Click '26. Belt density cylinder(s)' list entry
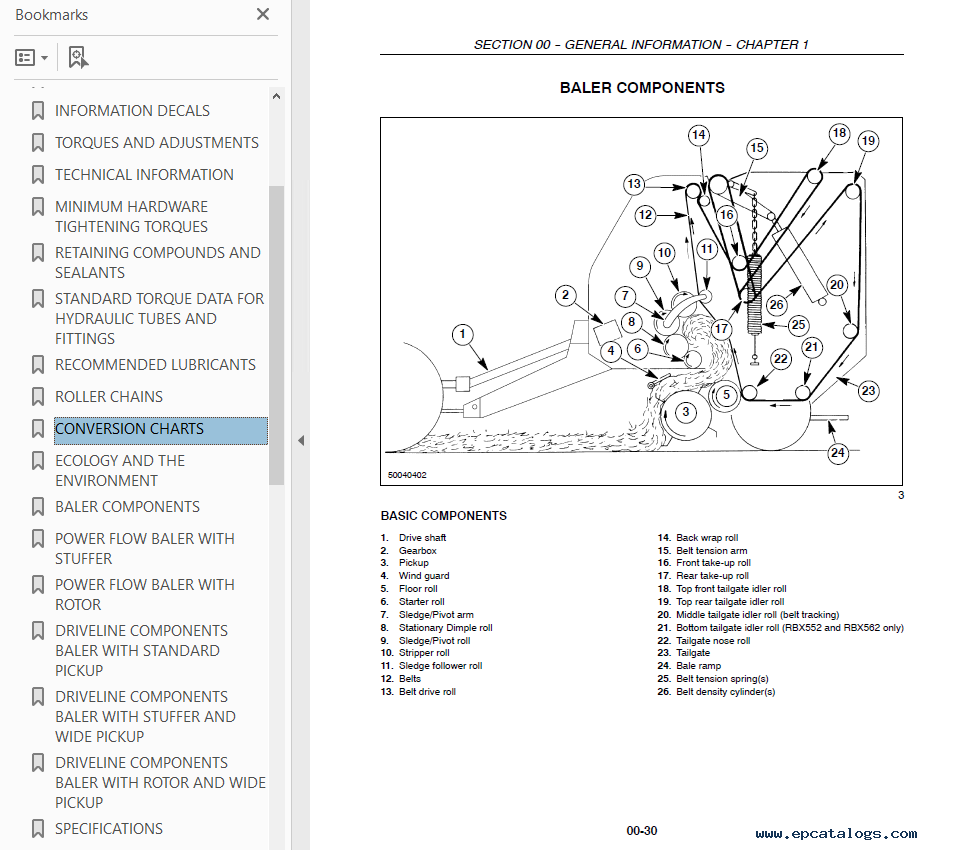 pyautogui.click(x=717, y=692)
